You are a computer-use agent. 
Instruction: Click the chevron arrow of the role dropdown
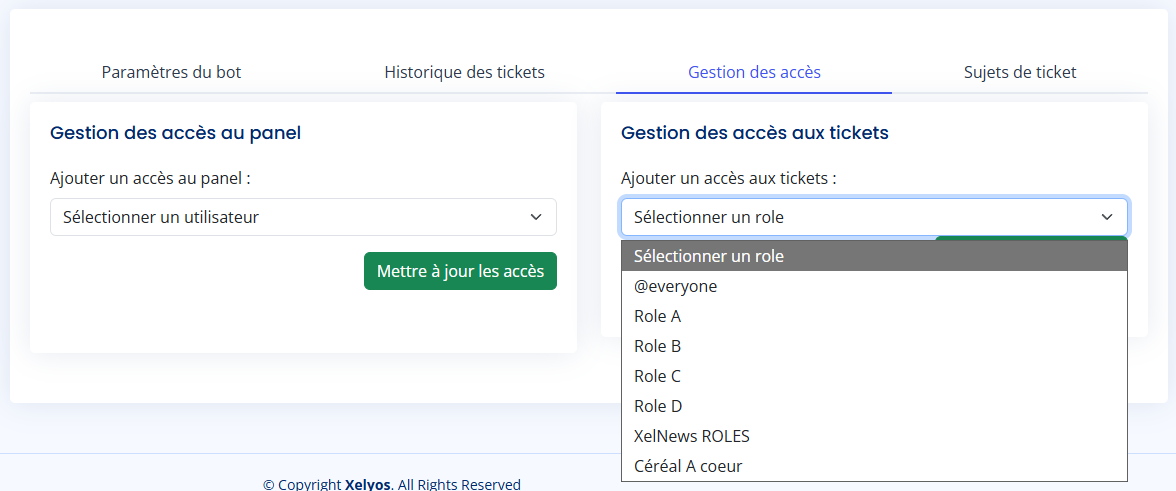click(x=1107, y=217)
